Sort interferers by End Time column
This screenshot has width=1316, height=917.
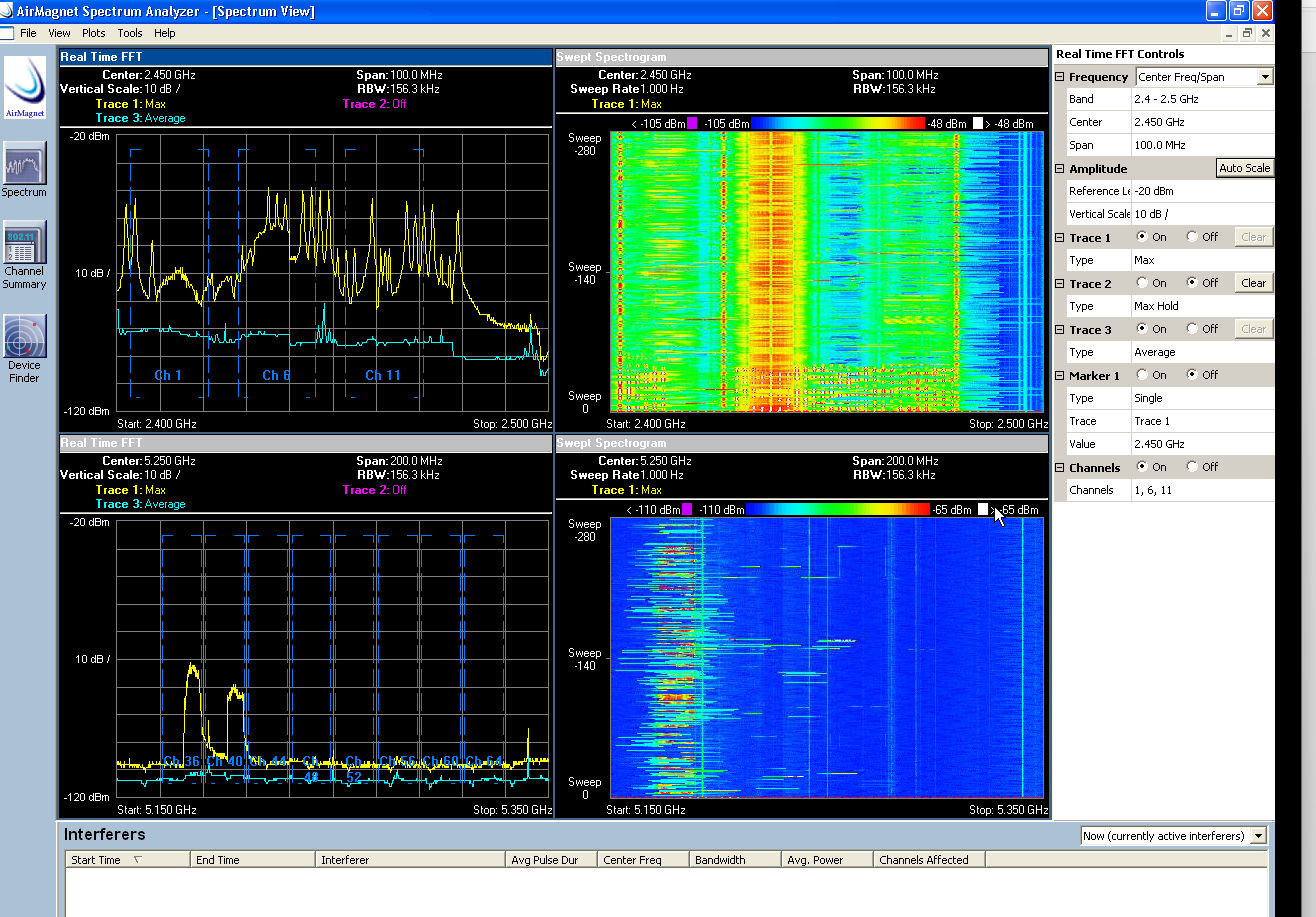252,860
